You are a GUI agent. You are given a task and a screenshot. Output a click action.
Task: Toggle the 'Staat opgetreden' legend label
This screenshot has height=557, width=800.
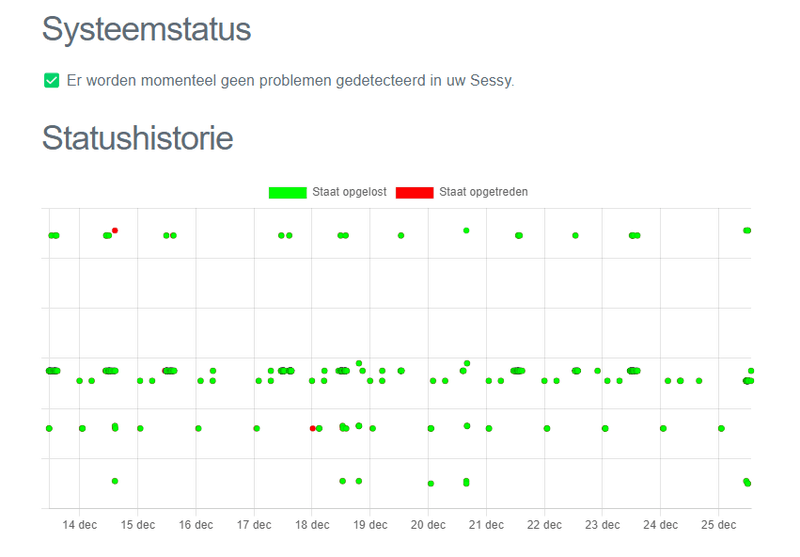(x=484, y=192)
